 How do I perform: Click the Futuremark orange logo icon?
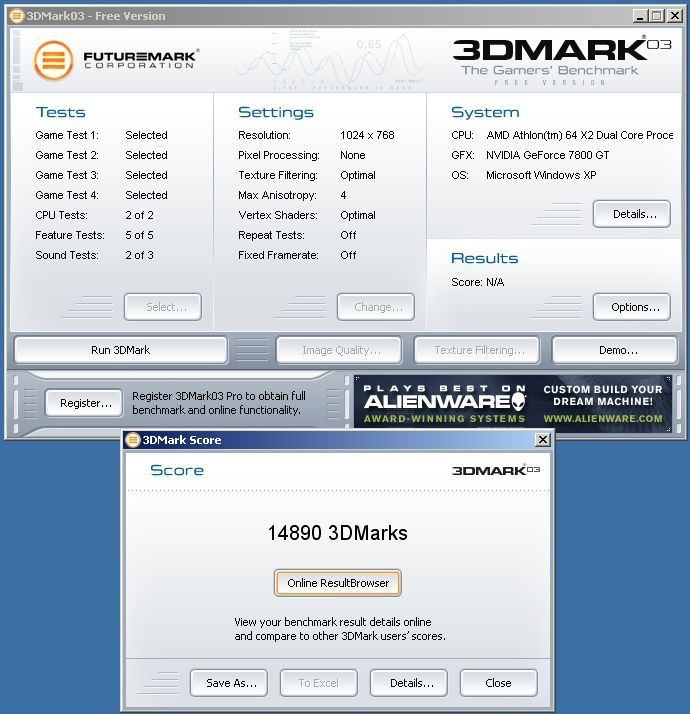[x=53, y=60]
